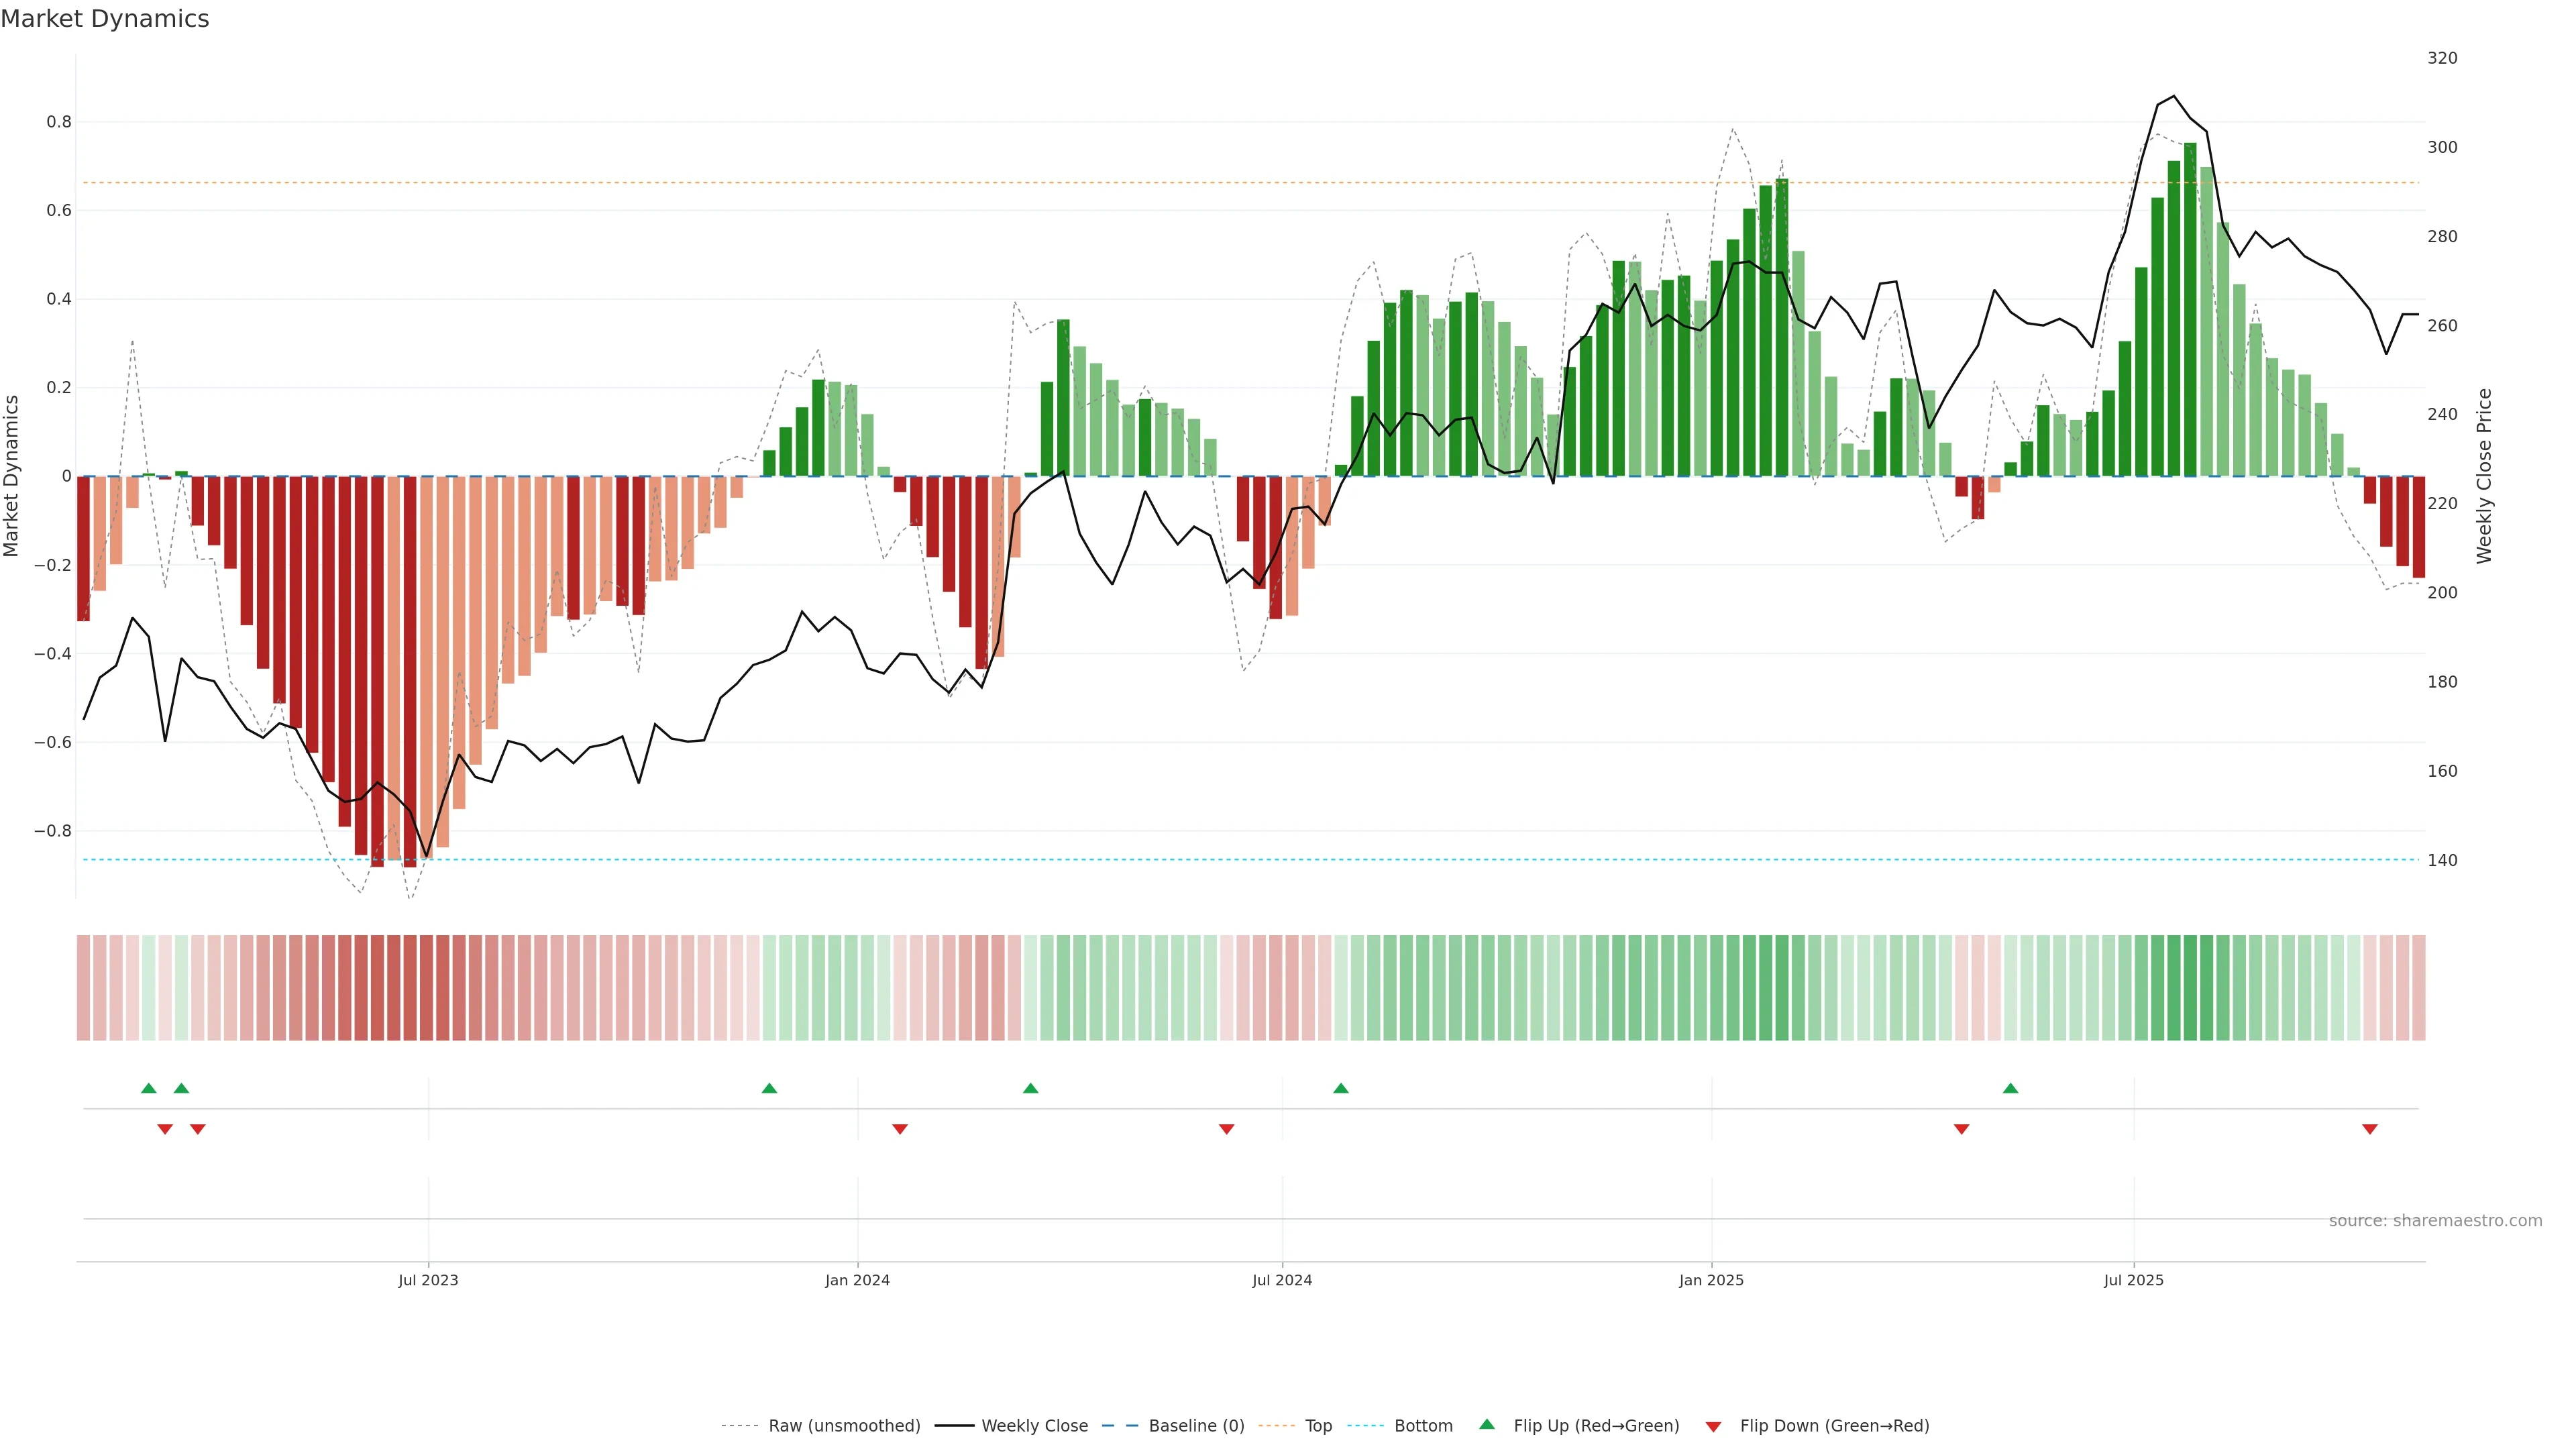Click the Flip Up green triangle legend icon
2576x1449 pixels.
coord(1487,1424)
